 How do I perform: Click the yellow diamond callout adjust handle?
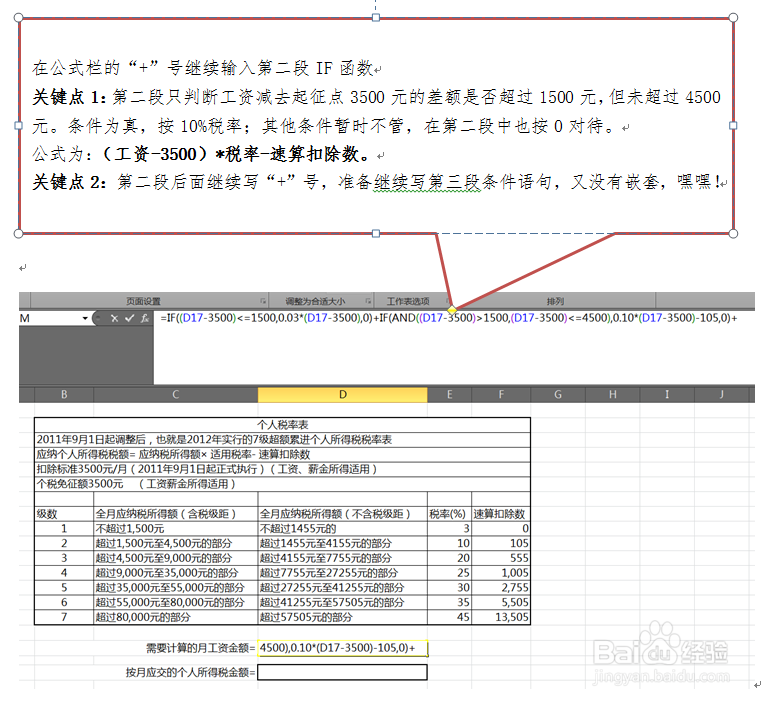click(452, 310)
